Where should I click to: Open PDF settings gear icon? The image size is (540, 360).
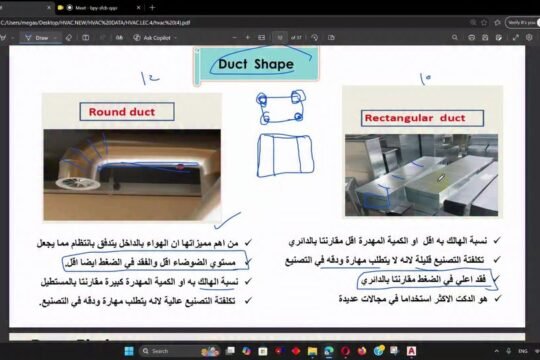[529, 38]
